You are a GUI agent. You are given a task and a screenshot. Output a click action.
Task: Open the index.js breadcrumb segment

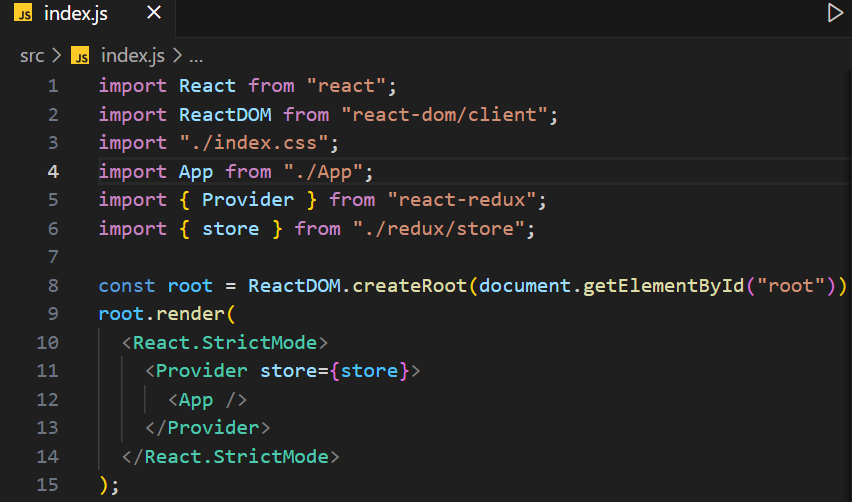(x=134, y=55)
